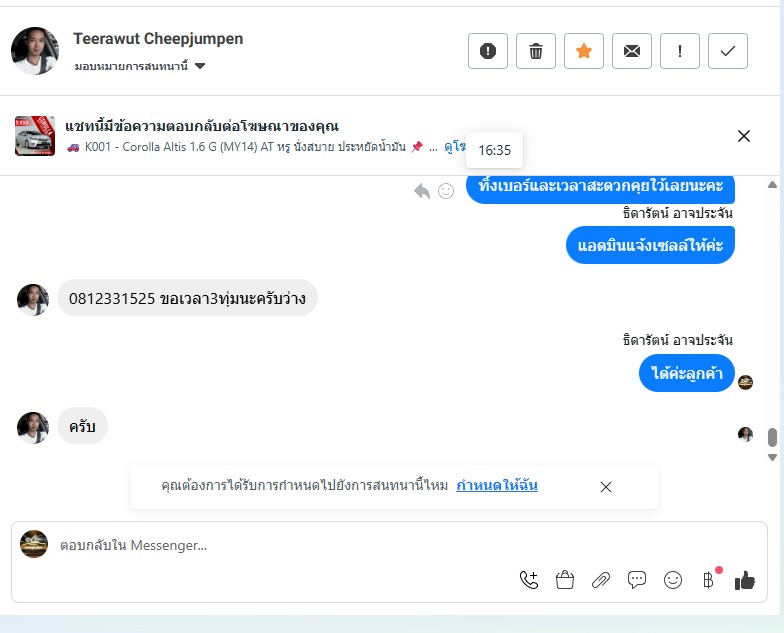The image size is (784, 633).
Task: Mark as unread with envelope icon
Action: [x=632, y=51]
